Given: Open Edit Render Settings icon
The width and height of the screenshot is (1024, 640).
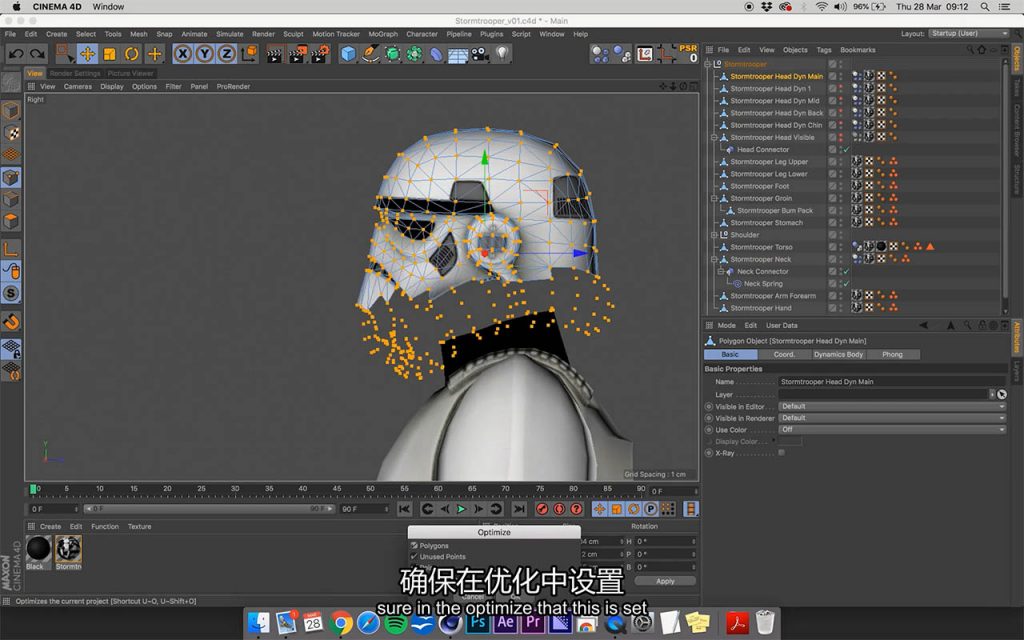Looking at the screenshot, I should coord(320,54).
